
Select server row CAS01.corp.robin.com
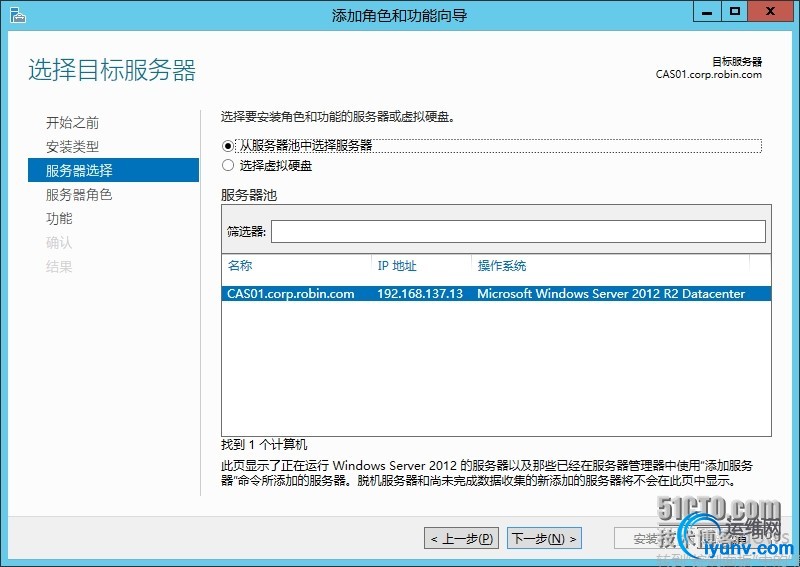(496, 293)
